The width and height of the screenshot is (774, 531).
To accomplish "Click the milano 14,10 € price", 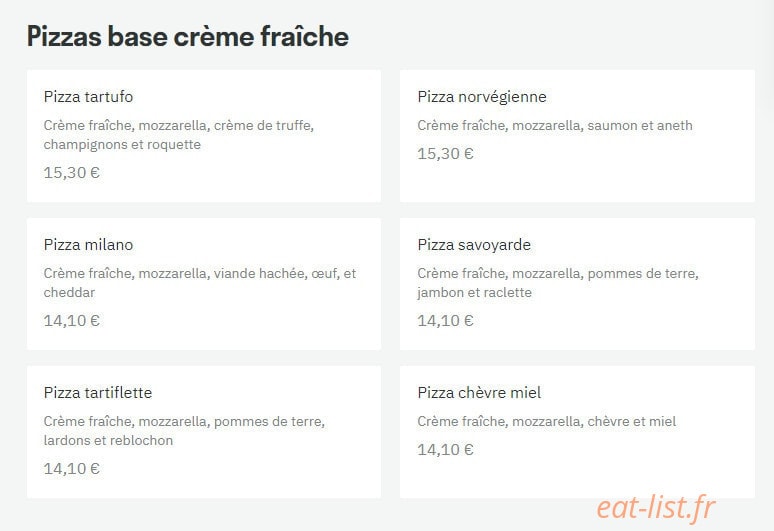I will [x=72, y=321].
